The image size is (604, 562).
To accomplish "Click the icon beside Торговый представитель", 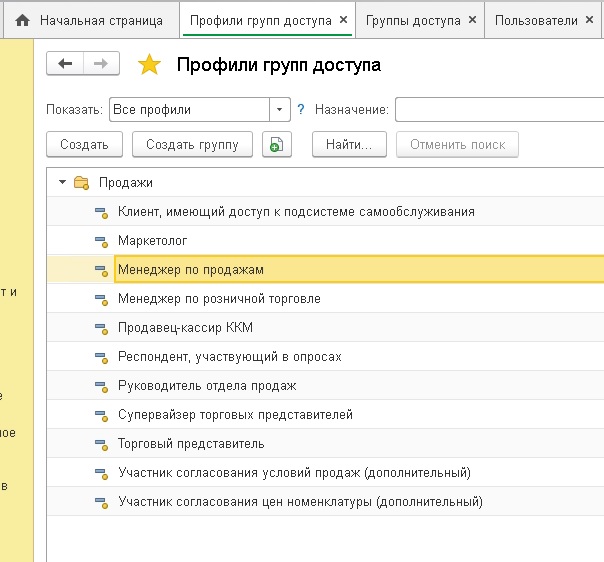I will (x=101, y=444).
